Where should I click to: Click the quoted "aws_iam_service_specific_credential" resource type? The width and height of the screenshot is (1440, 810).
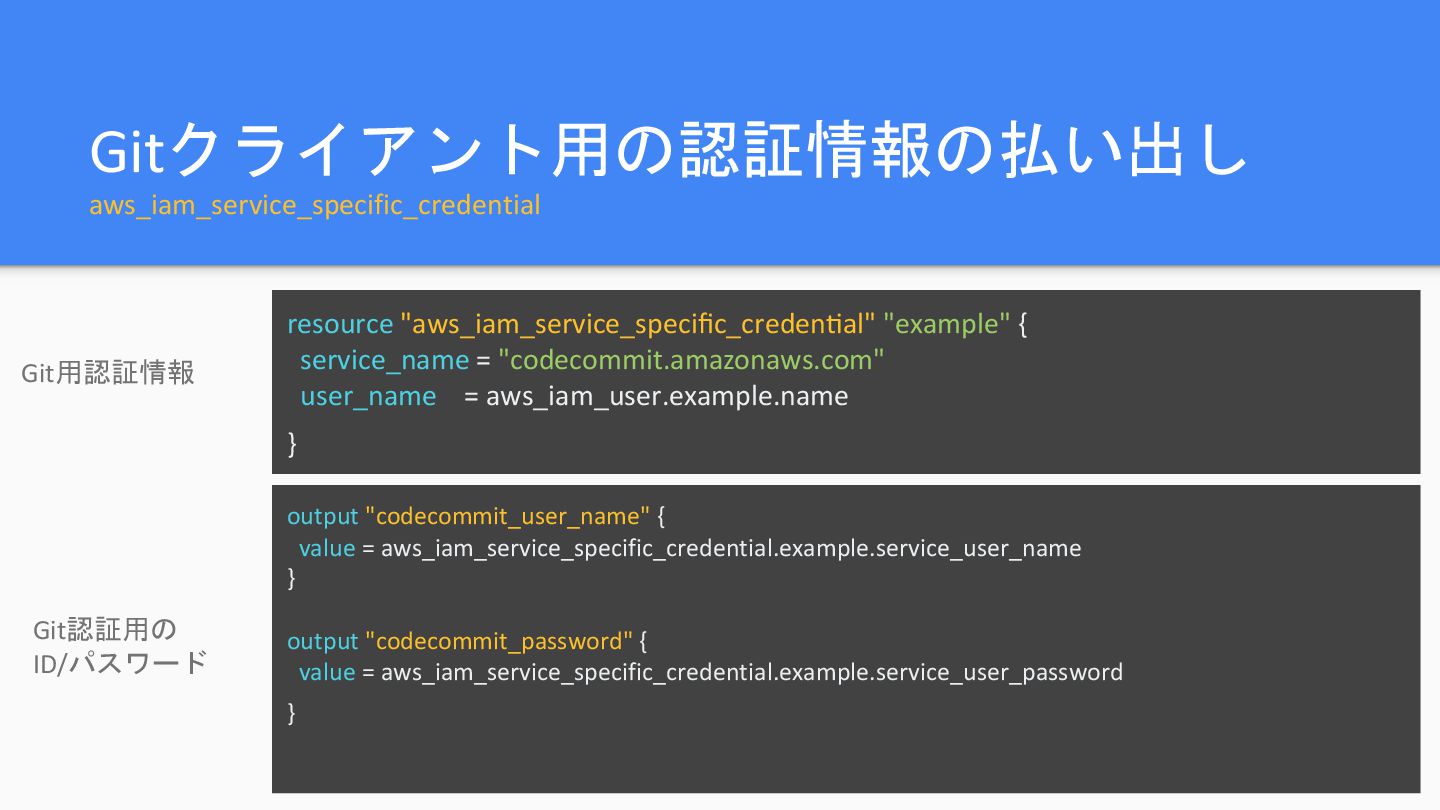point(638,324)
